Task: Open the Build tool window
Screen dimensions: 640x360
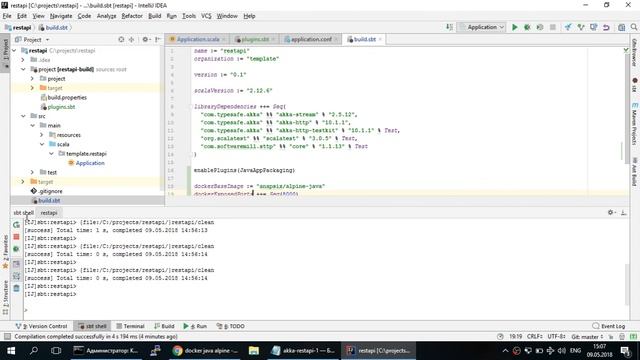Action: tap(164, 326)
